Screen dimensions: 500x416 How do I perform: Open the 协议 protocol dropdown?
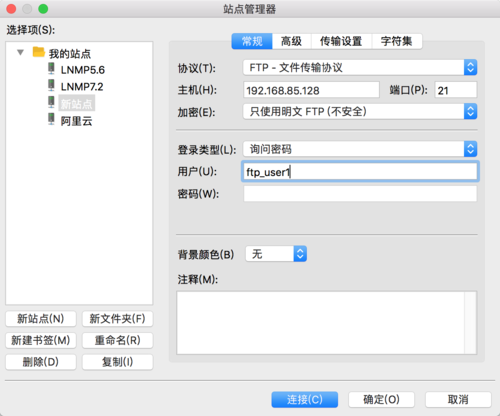360,68
